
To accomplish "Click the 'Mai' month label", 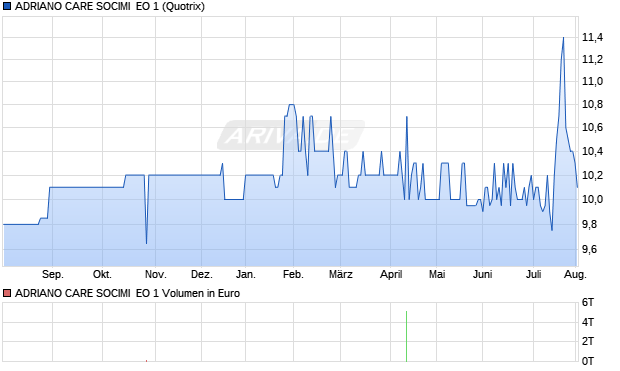I will click(437, 274).
